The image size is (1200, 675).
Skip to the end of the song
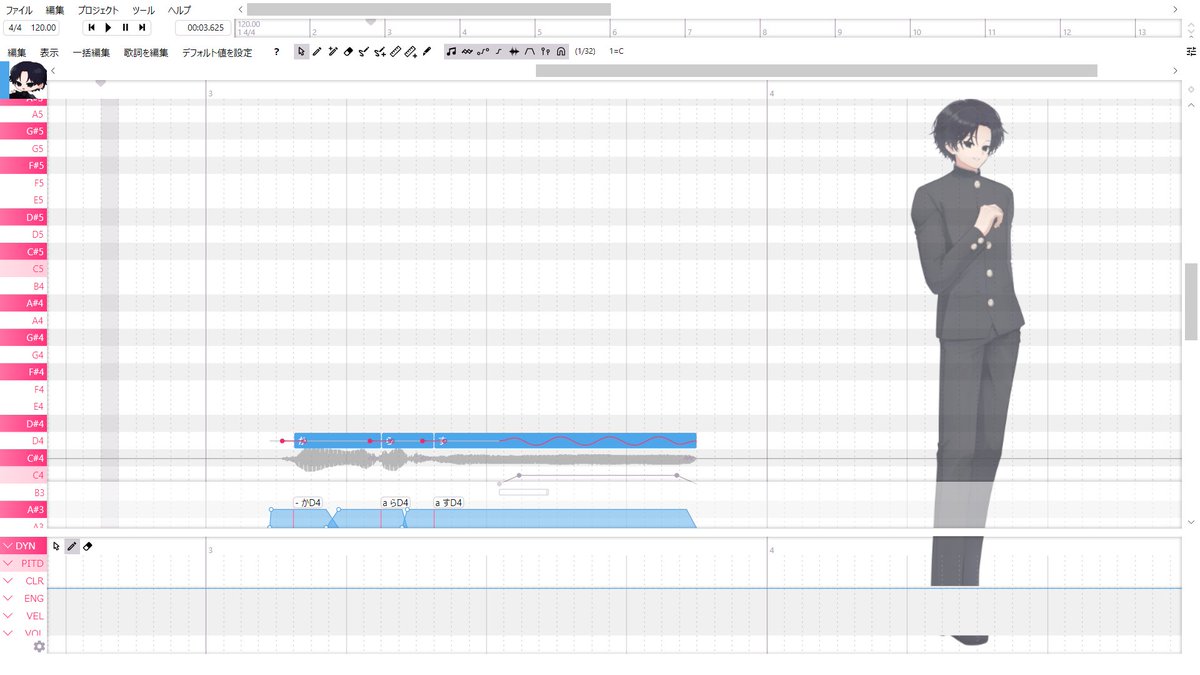(x=142, y=28)
